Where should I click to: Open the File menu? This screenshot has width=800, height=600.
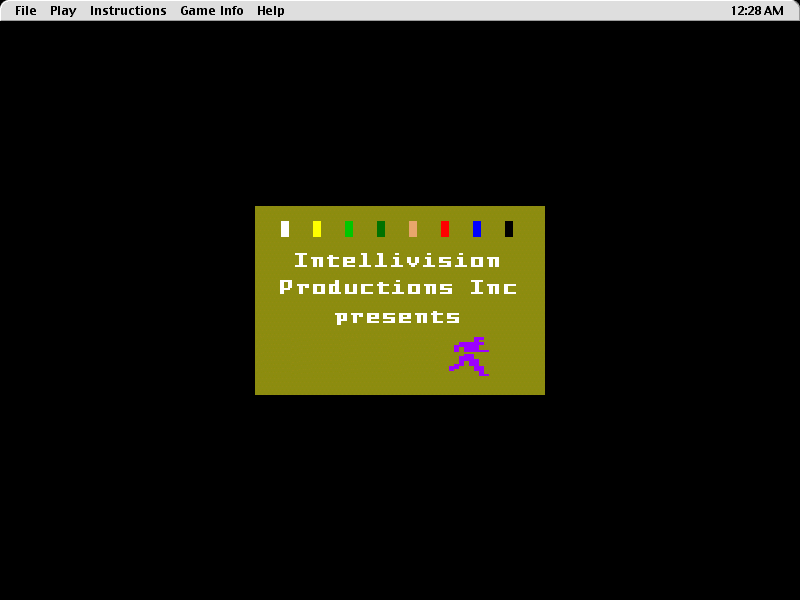click(26, 11)
